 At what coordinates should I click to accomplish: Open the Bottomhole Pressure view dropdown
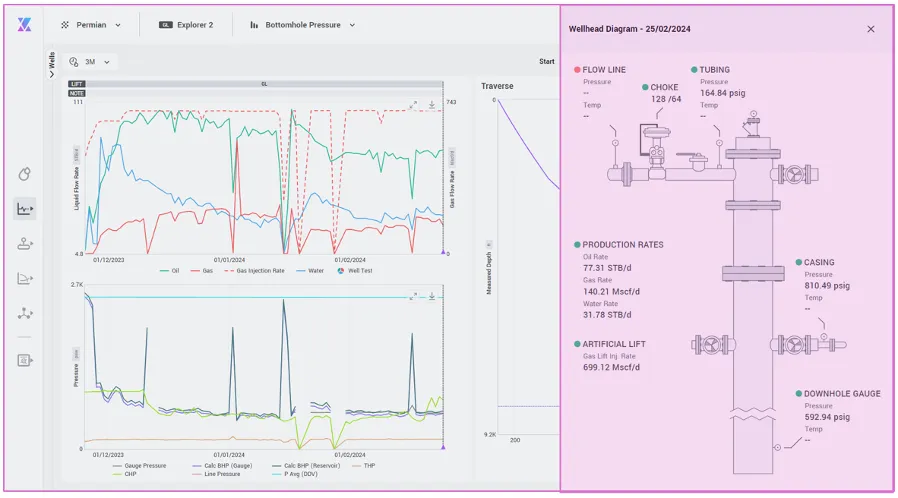[x=302, y=25]
